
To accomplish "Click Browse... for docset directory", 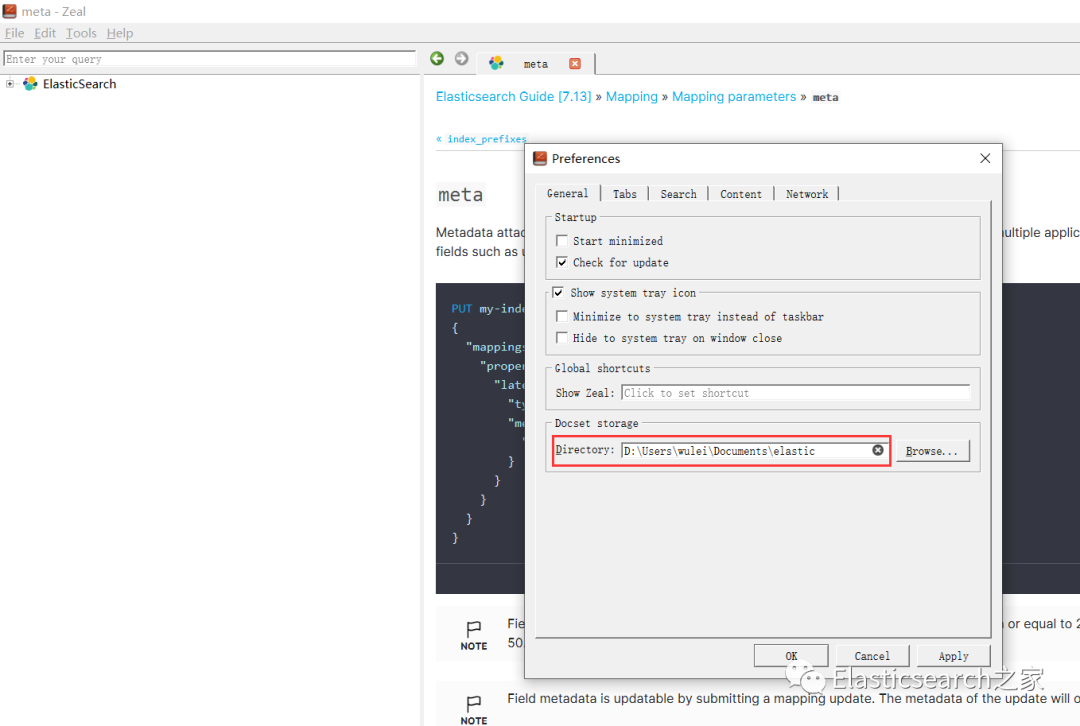I will pyautogui.click(x=932, y=450).
